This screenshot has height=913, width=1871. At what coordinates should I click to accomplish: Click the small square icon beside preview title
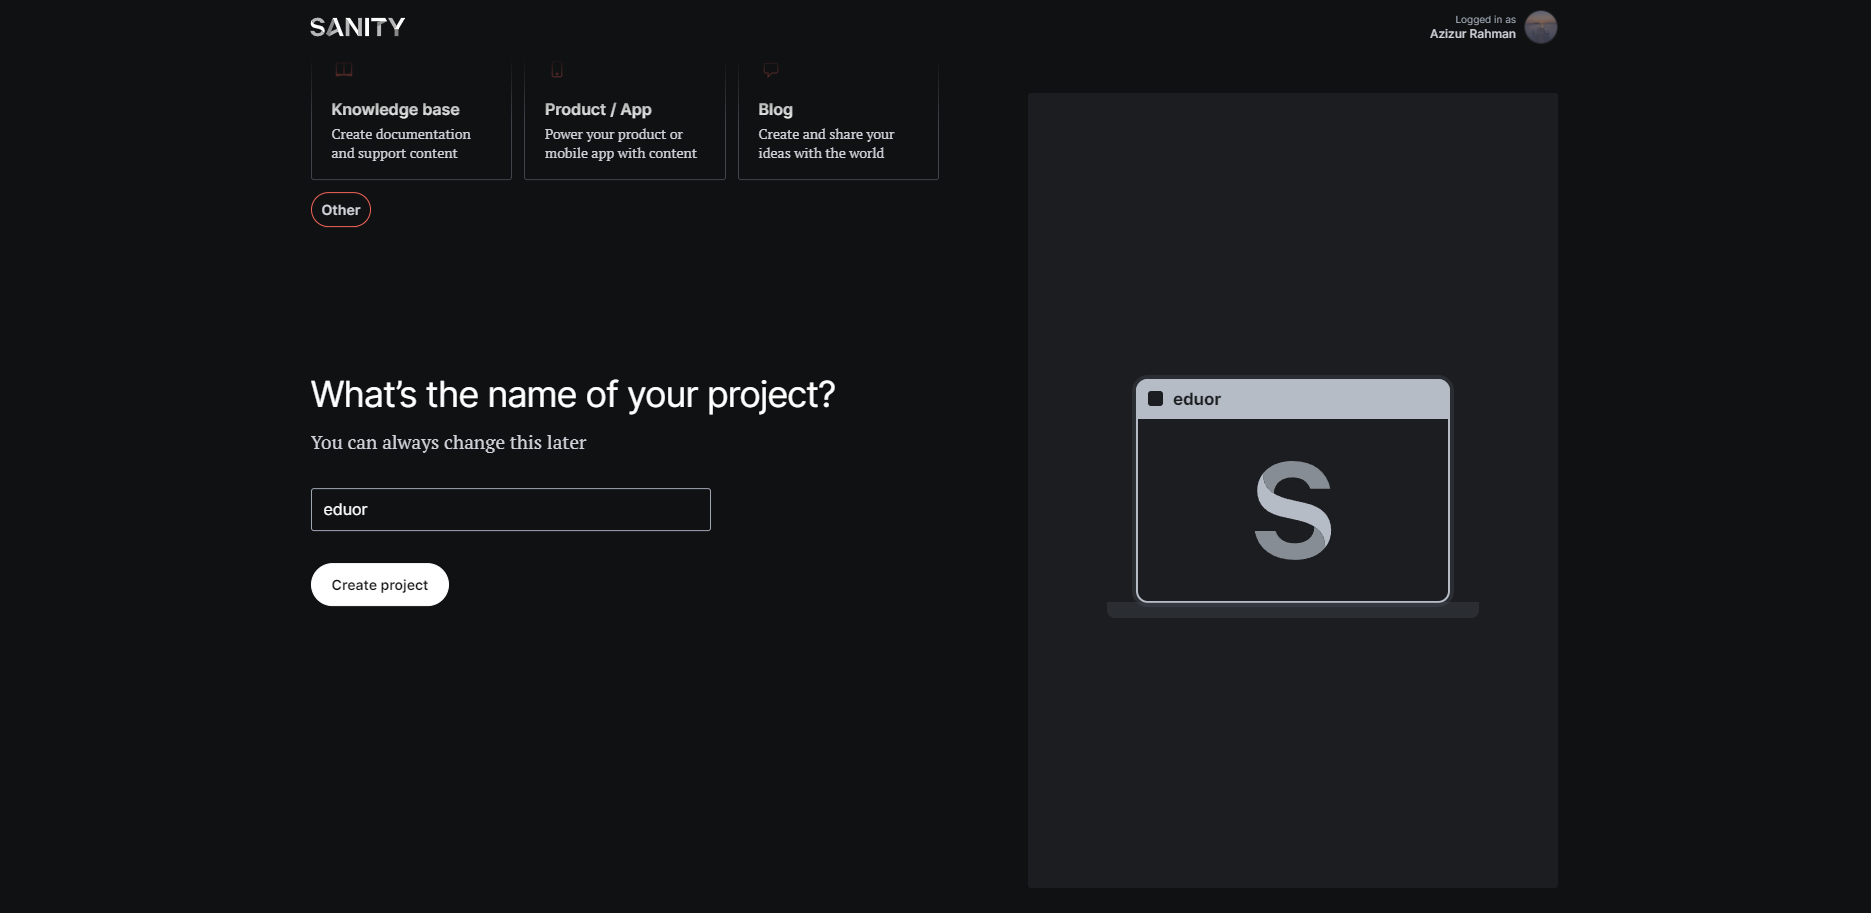(x=1155, y=399)
